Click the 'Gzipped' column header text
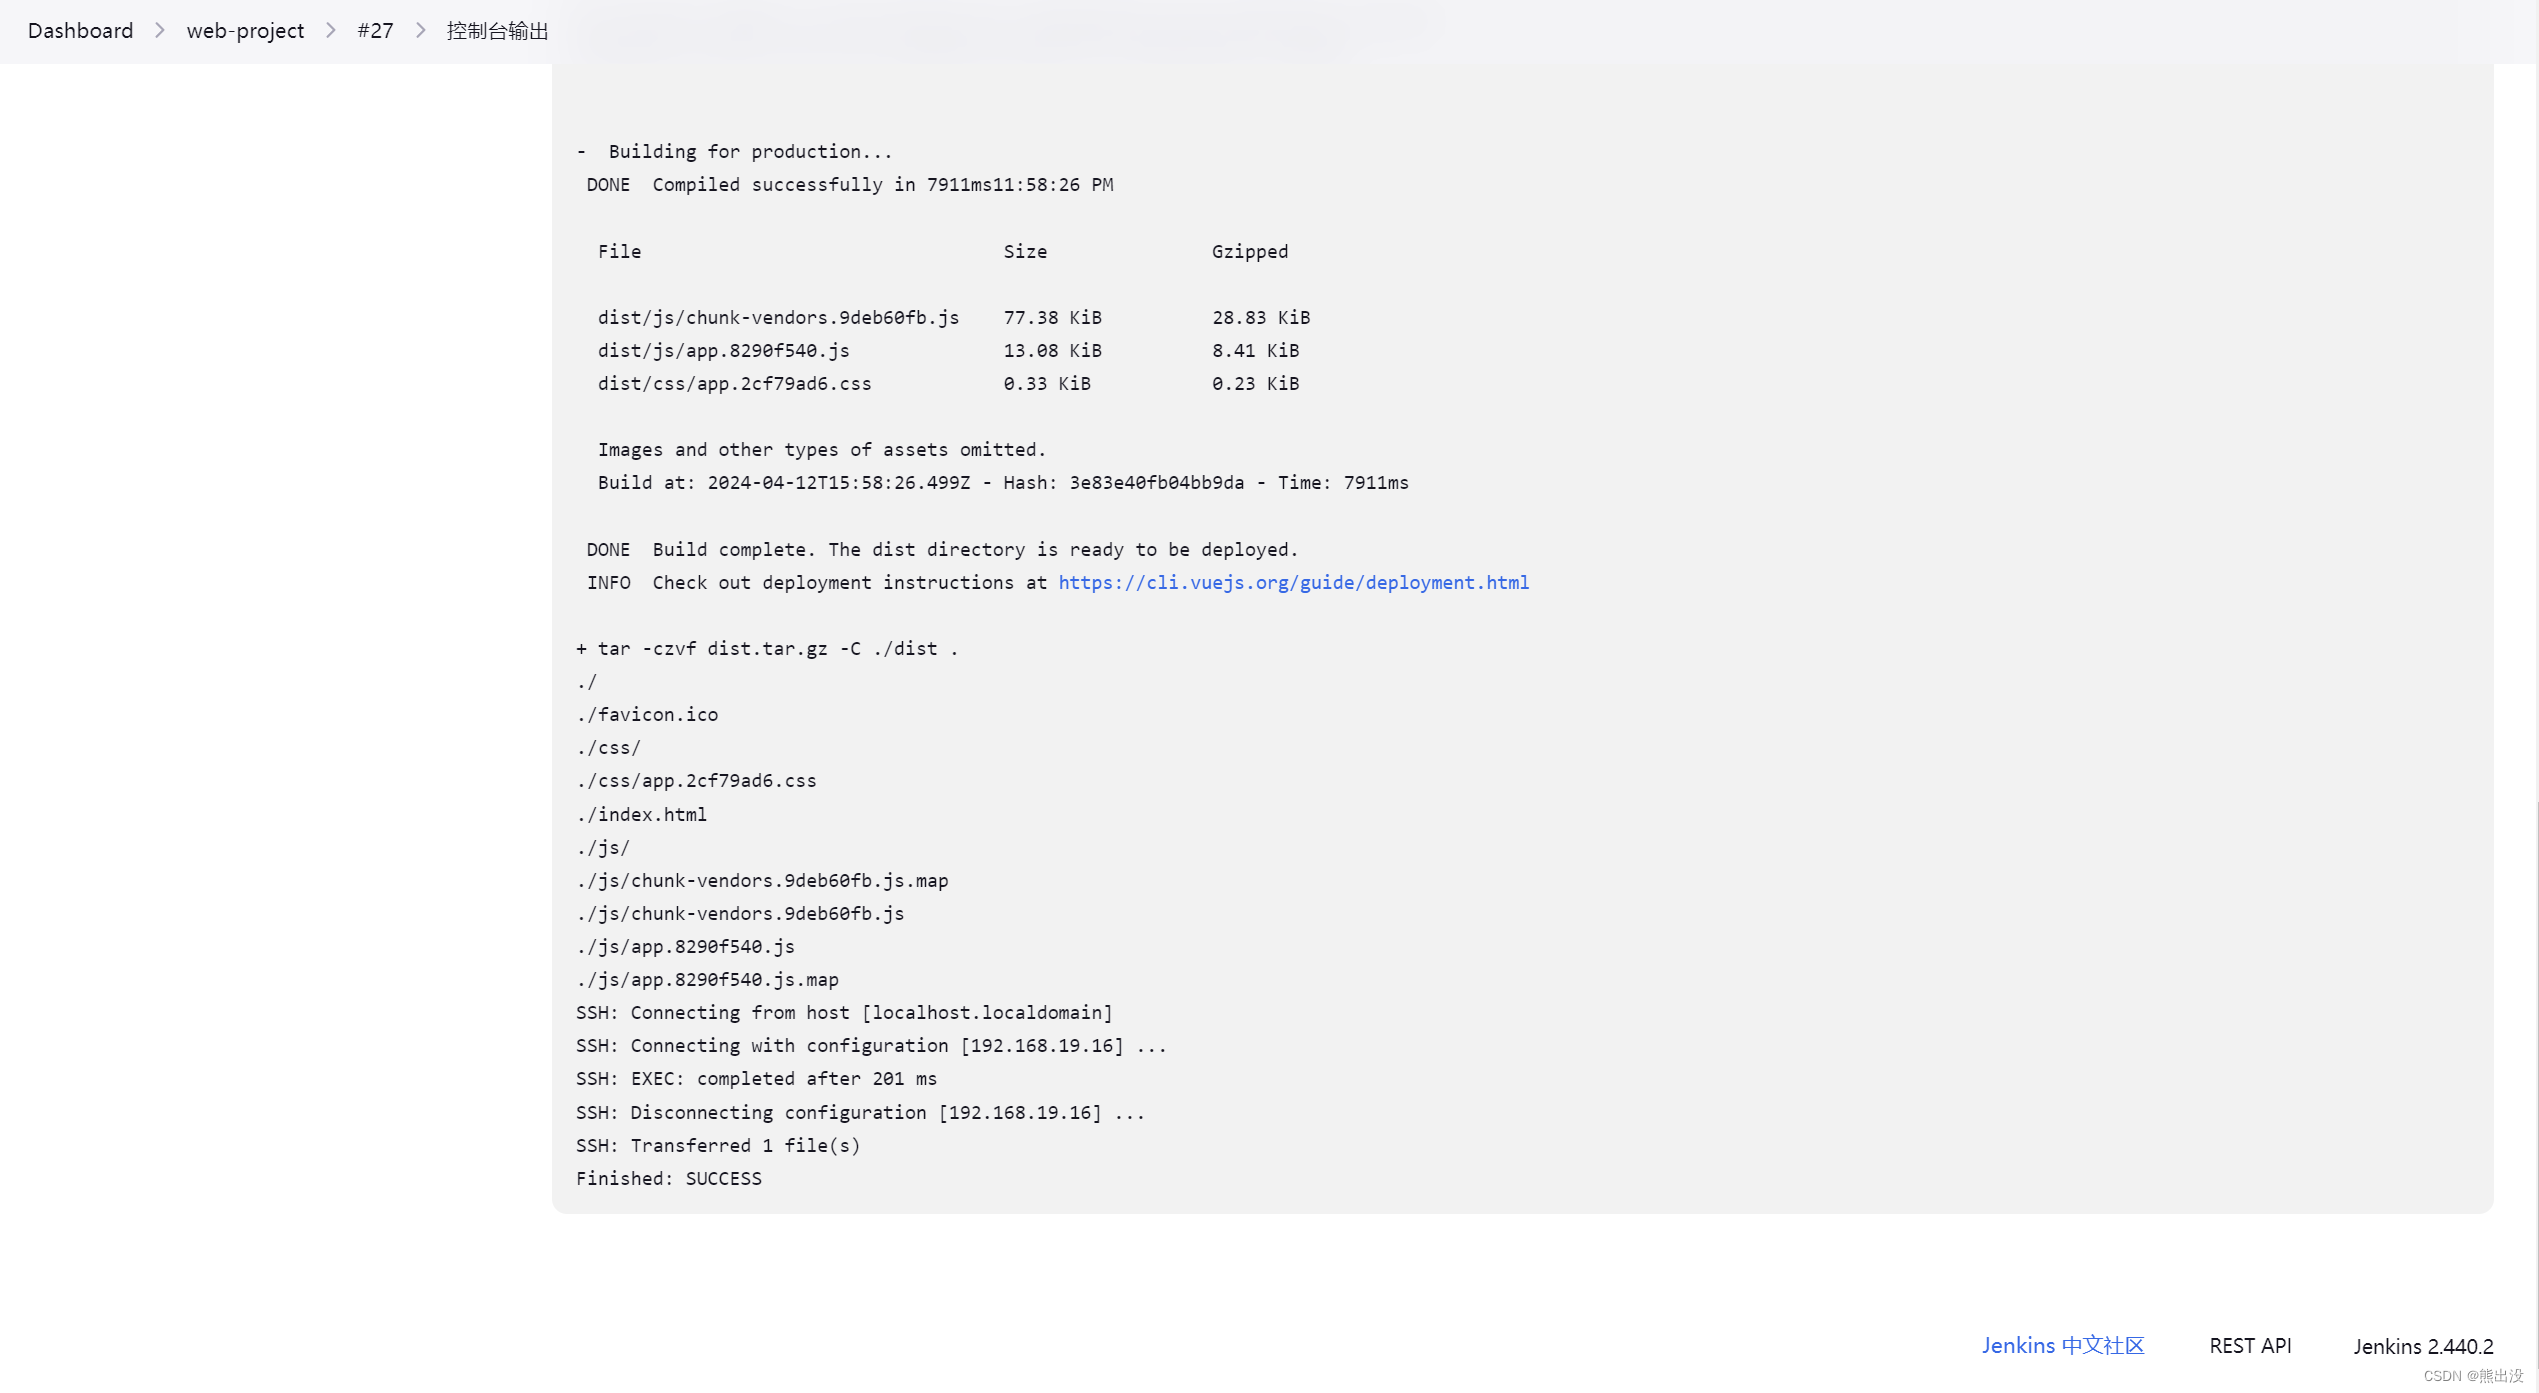The height and width of the screenshot is (1393, 2539). [x=1249, y=252]
